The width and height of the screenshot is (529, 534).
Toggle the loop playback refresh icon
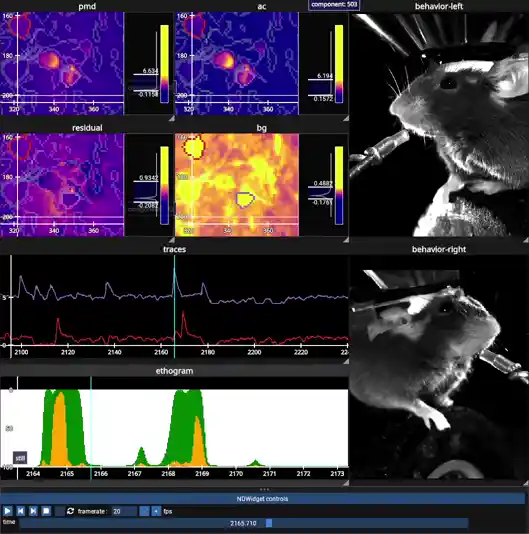click(x=71, y=511)
